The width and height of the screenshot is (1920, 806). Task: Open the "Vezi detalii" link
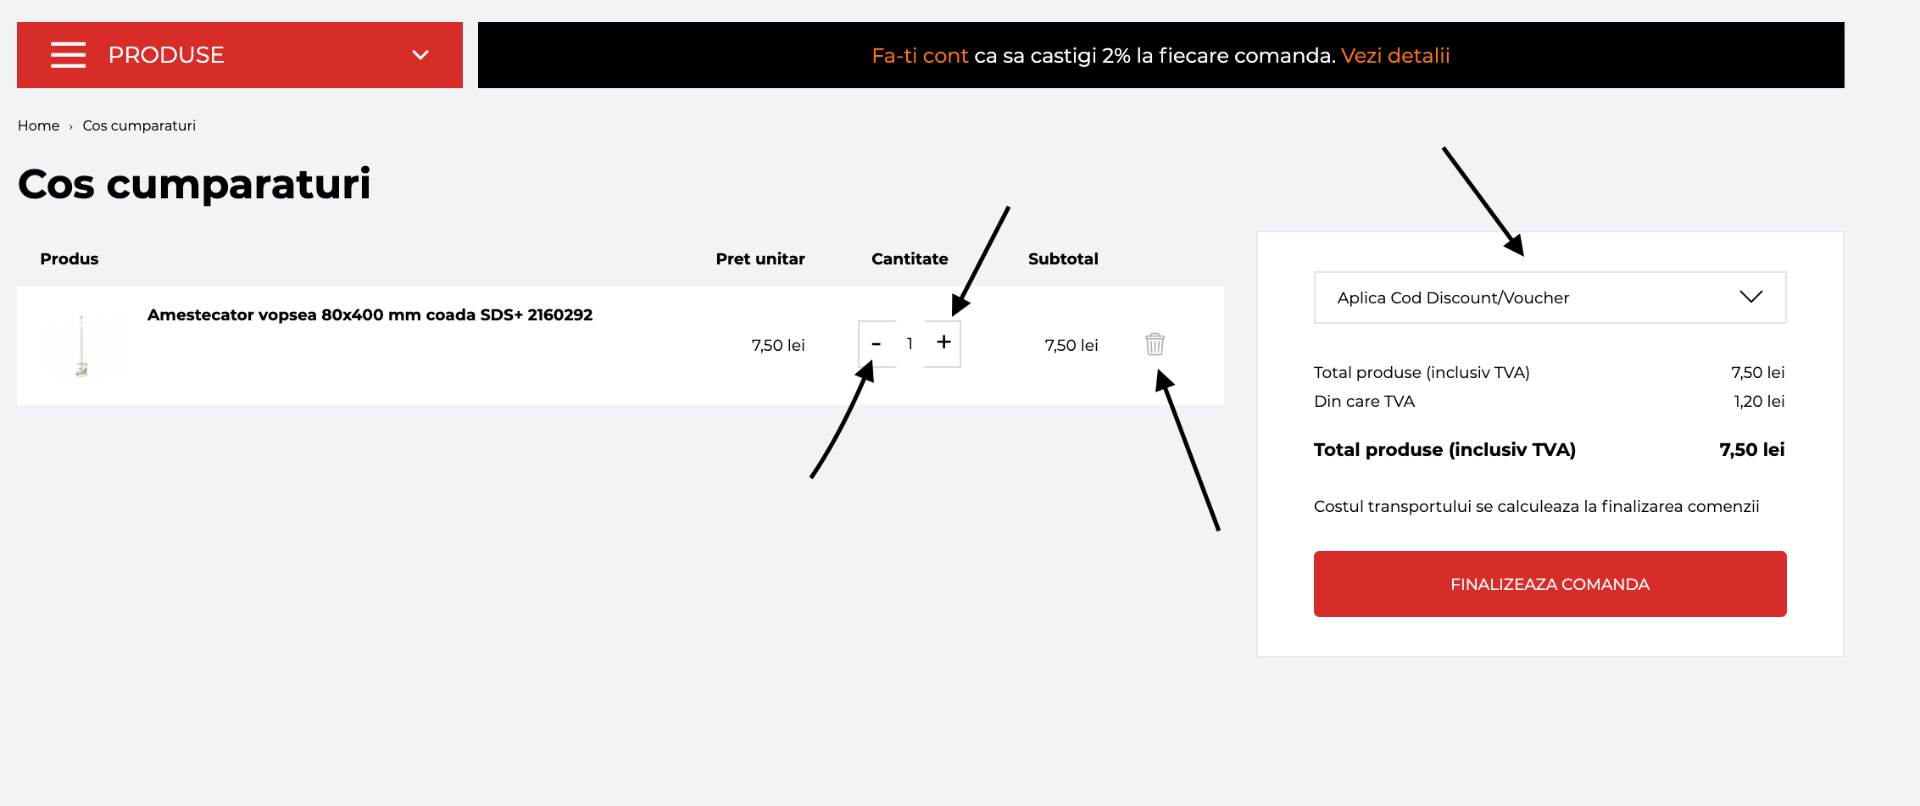tap(1395, 56)
